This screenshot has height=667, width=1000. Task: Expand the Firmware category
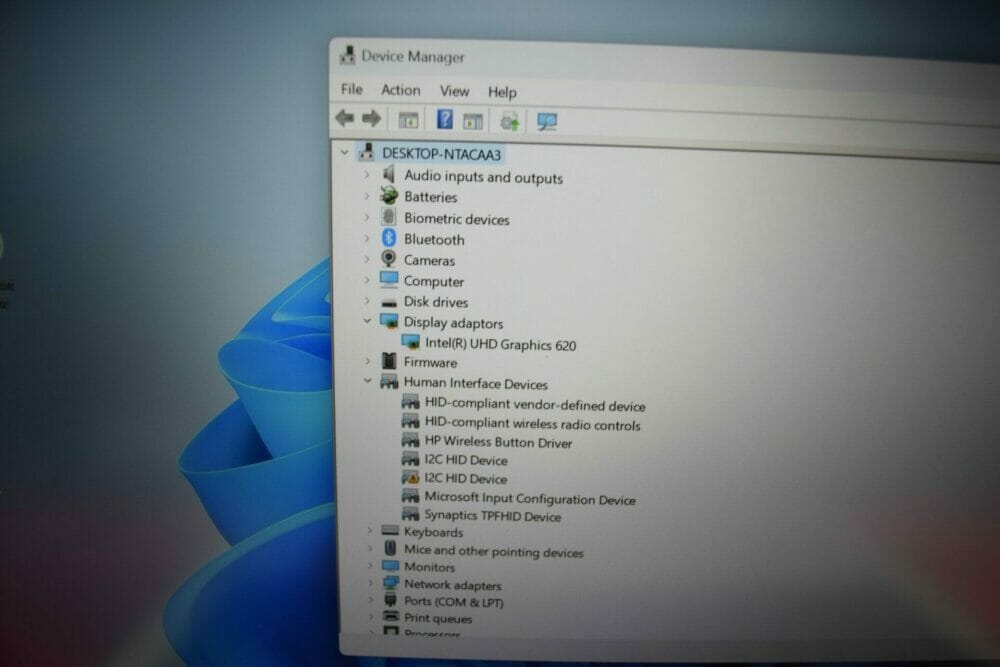(367, 361)
